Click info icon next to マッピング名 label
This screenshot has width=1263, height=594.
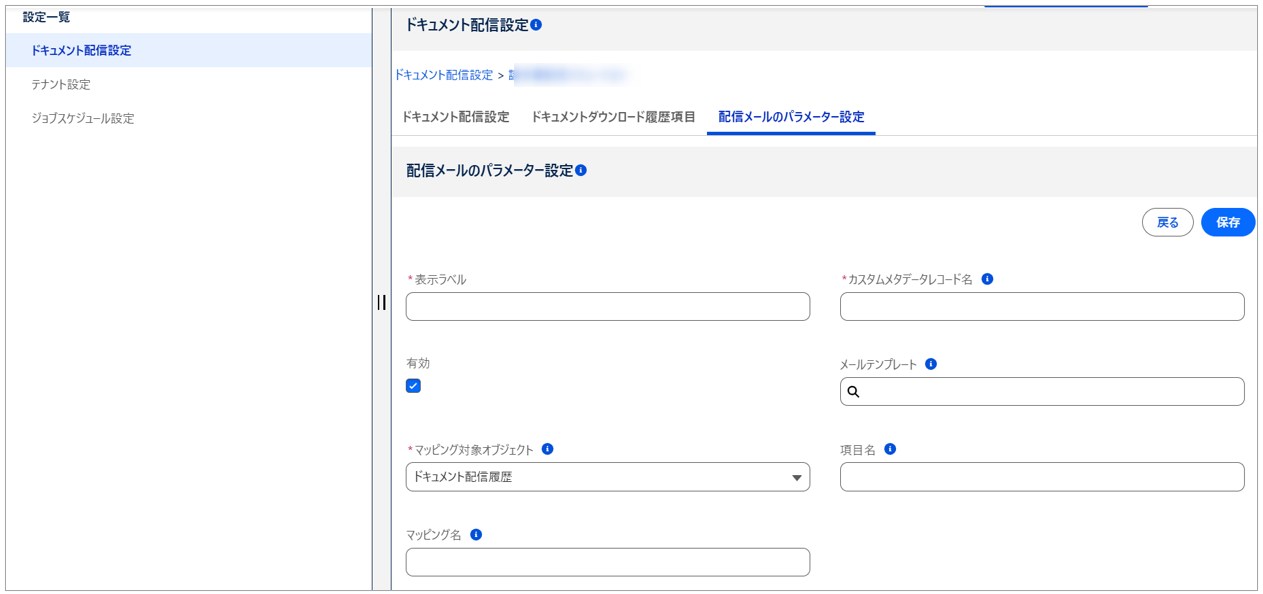click(476, 534)
